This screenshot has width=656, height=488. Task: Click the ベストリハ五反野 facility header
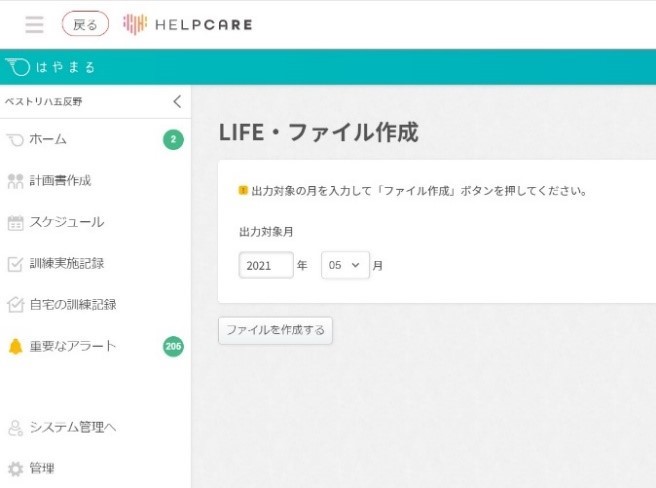pyautogui.click(x=44, y=101)
